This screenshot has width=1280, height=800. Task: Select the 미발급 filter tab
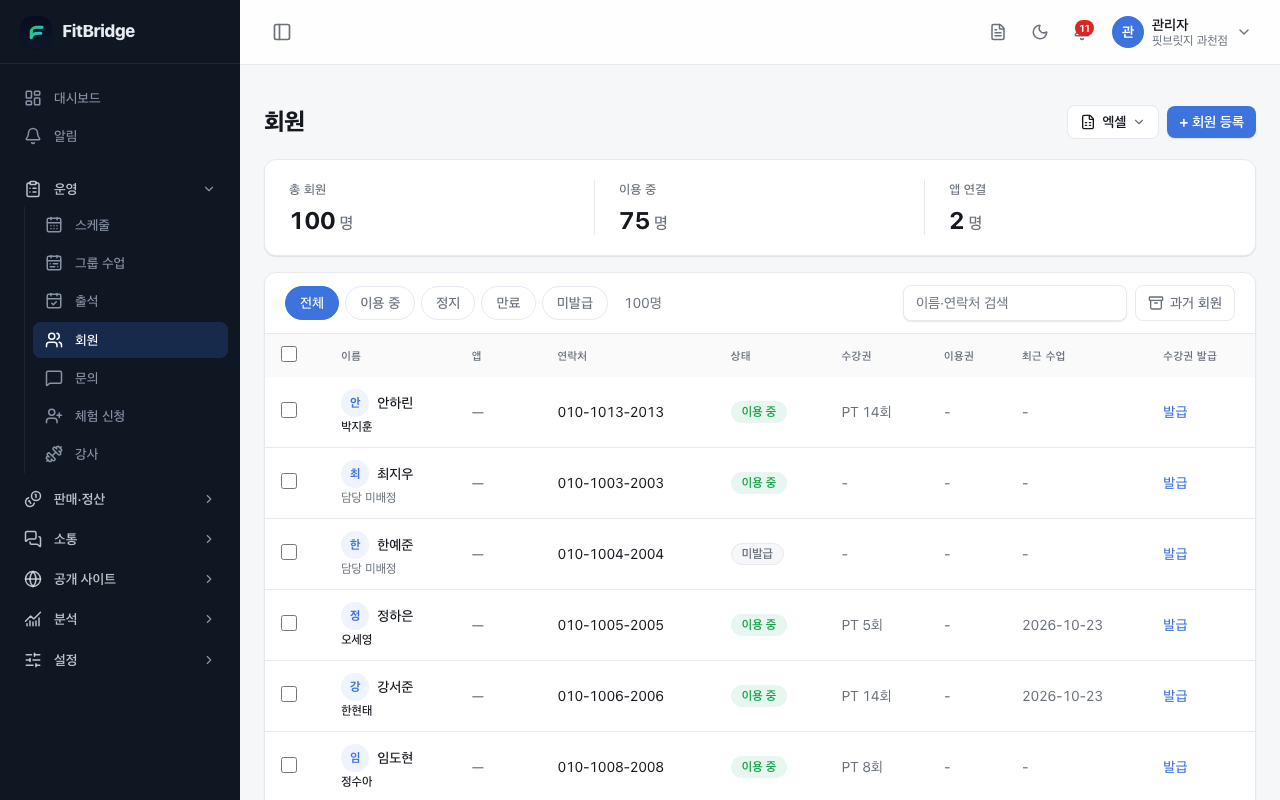575,303
